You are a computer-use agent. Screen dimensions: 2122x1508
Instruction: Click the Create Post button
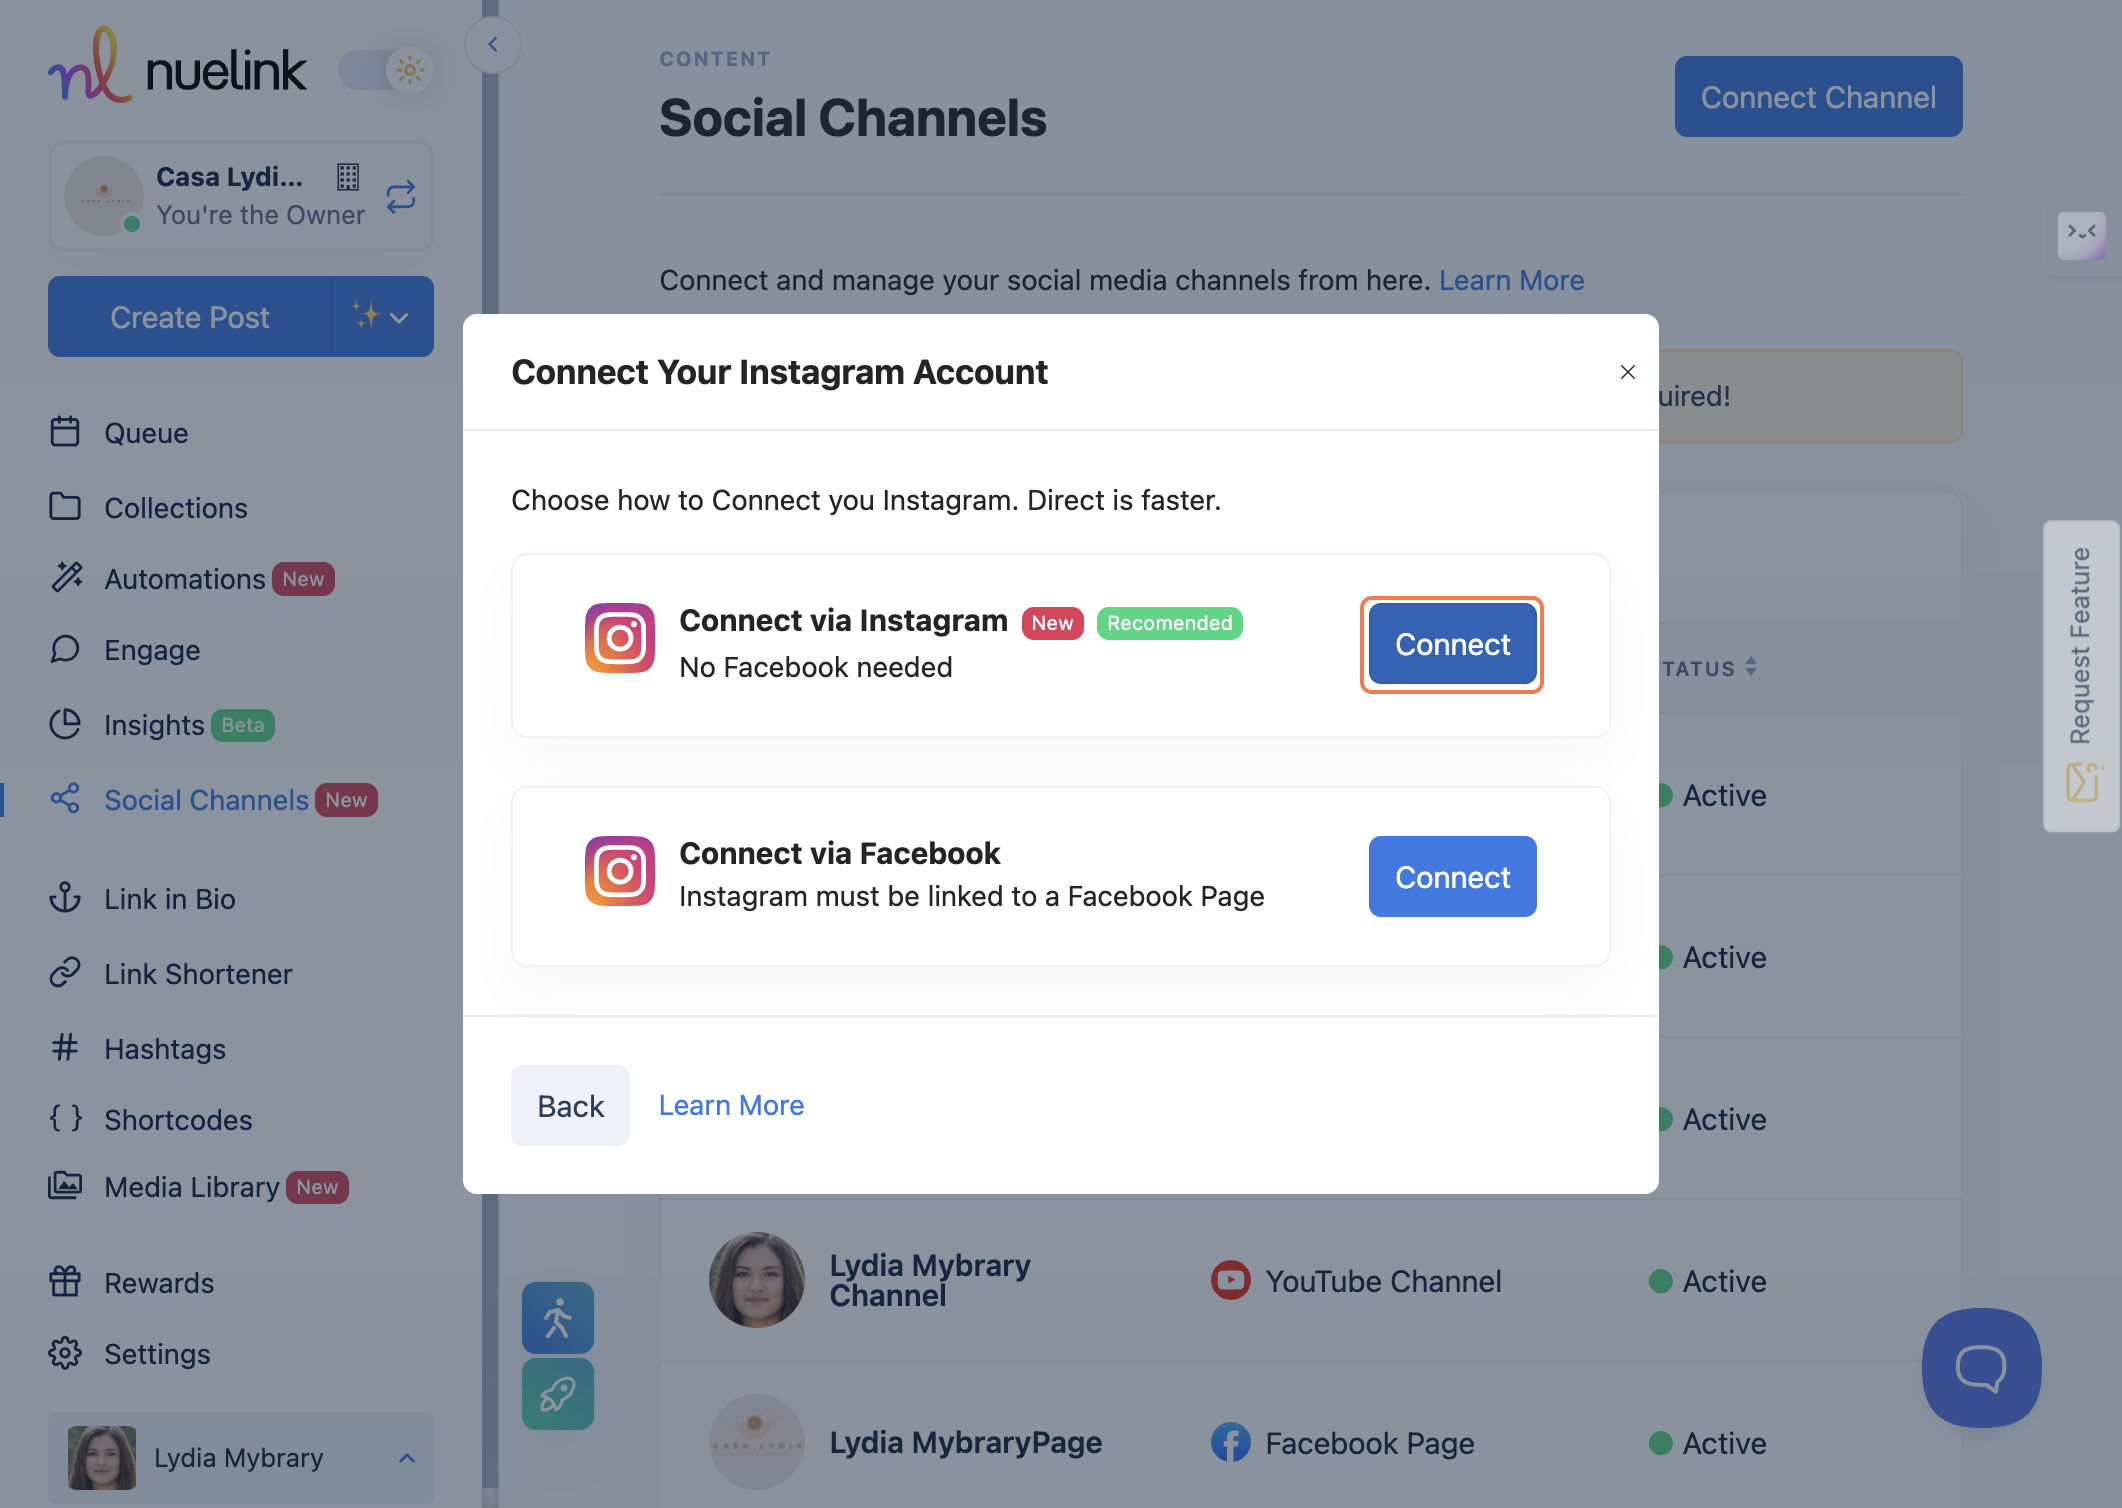[x=189, y=317]
